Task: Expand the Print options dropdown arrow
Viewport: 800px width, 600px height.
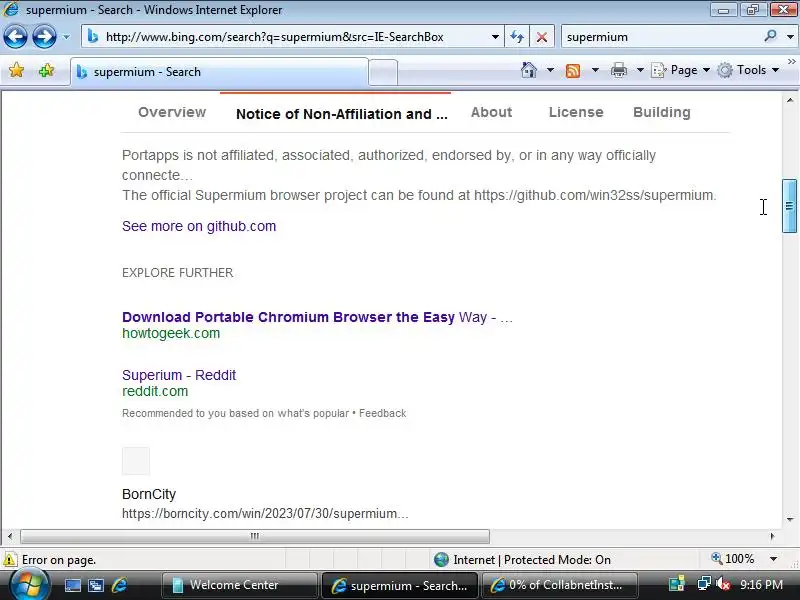Action: (x=640, y=70)
